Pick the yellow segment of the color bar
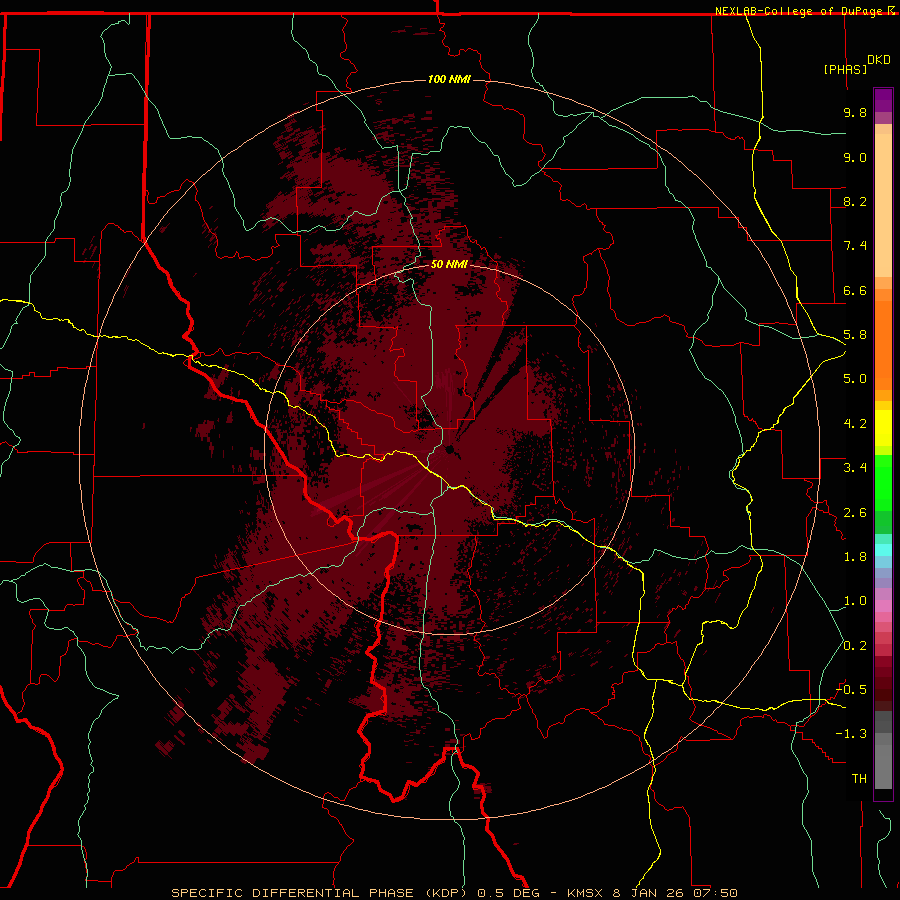Screen dimensions: 900x900 pos(883,428)
